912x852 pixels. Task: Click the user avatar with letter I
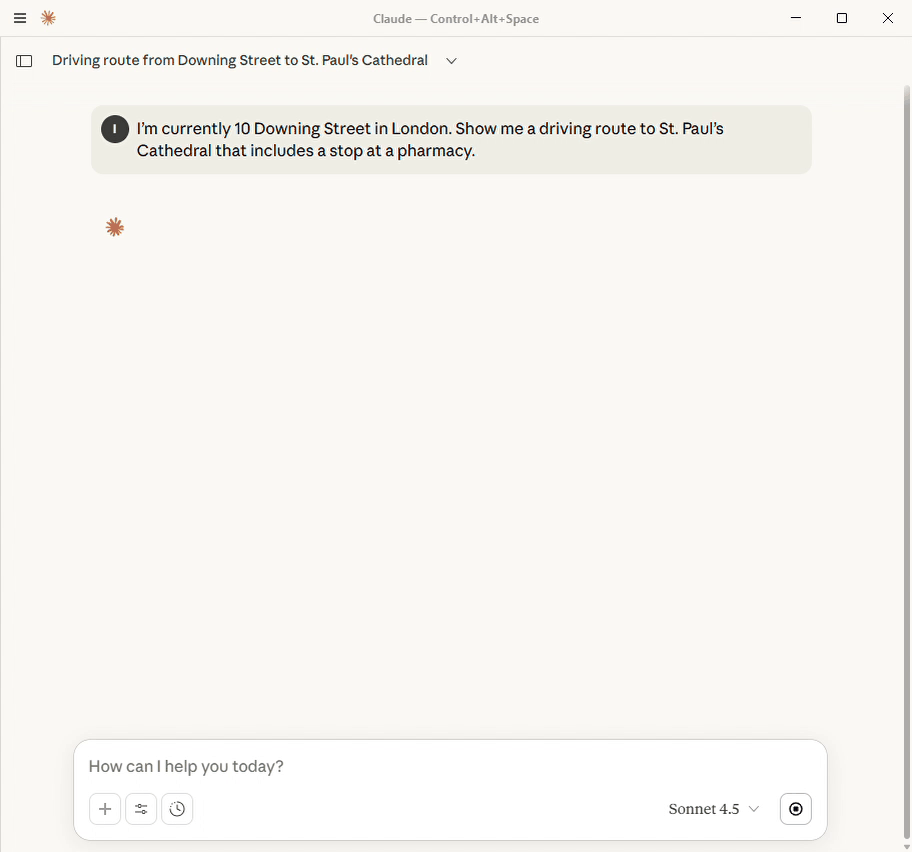point(115,129)
